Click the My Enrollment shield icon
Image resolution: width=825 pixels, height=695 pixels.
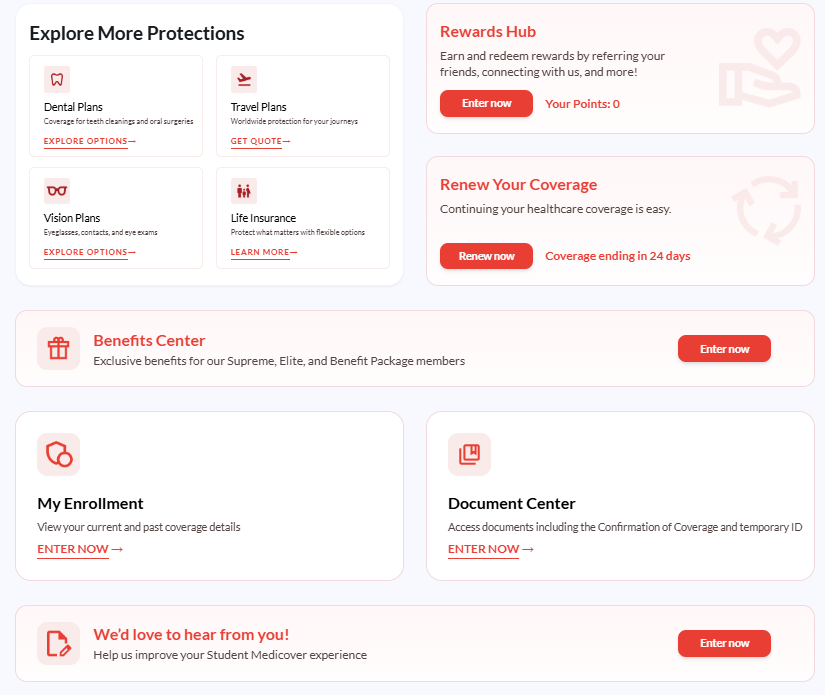58,454
